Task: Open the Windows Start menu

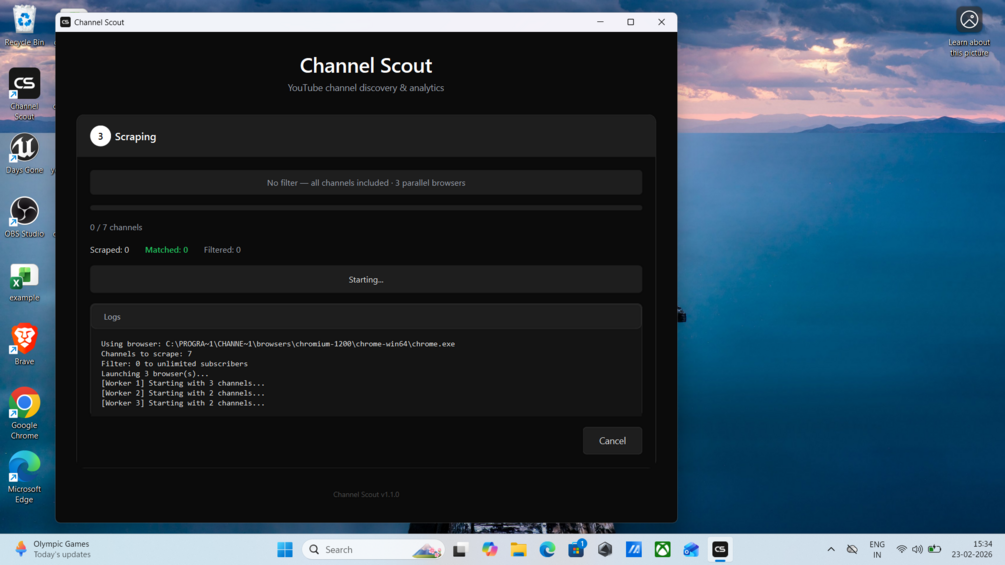Action: coord(285,550)
